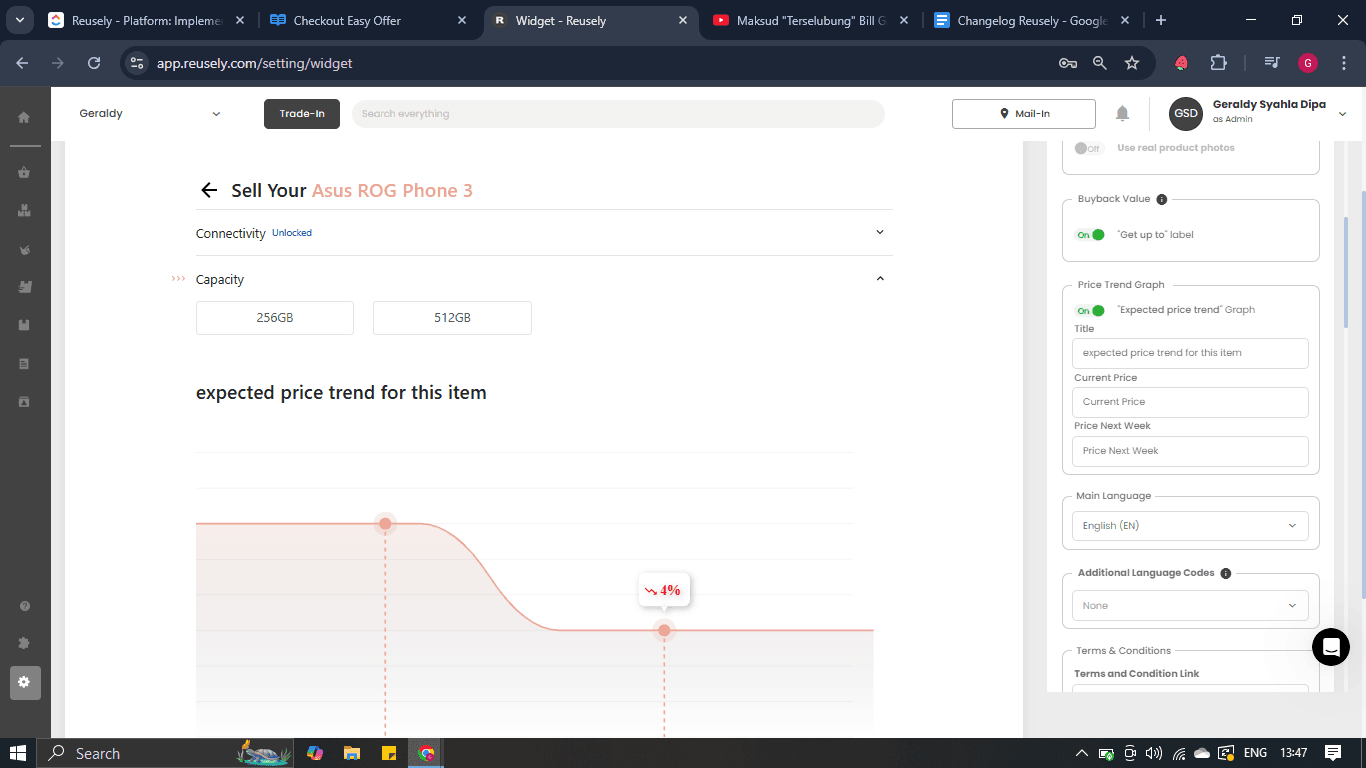Viewport: 1366px width, 768px height.
Task: Open the Chrome Extensions puzzle icon
Action: point(1218,62)
